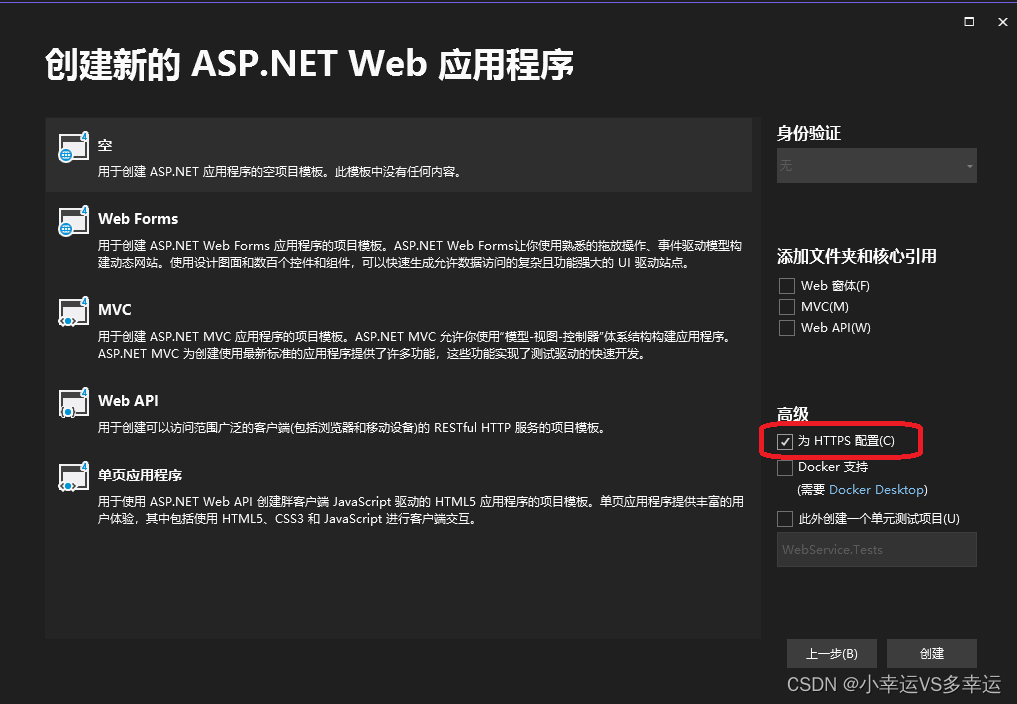Click the 单页应用程序 description text
1017x704 pixels.
[x=420, y=510]
